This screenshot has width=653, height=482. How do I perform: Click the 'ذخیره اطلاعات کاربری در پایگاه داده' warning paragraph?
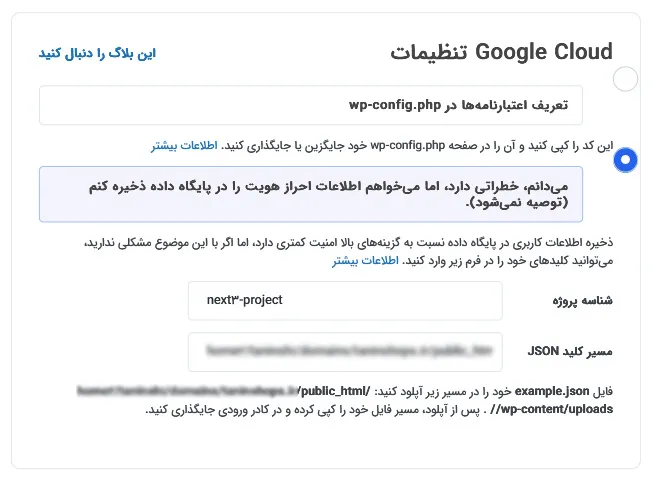click(348, 252)
